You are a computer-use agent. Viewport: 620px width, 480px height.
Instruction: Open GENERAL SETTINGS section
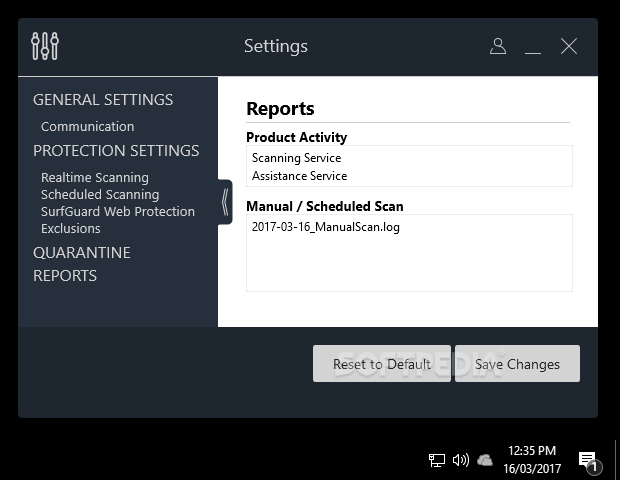click(x=103, y=100)
